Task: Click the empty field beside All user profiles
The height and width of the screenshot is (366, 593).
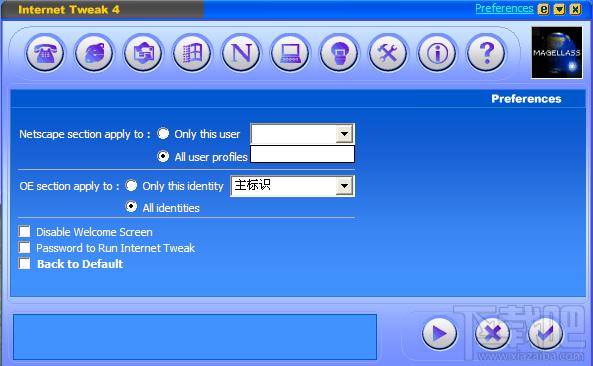Action: tap(303, 154)
